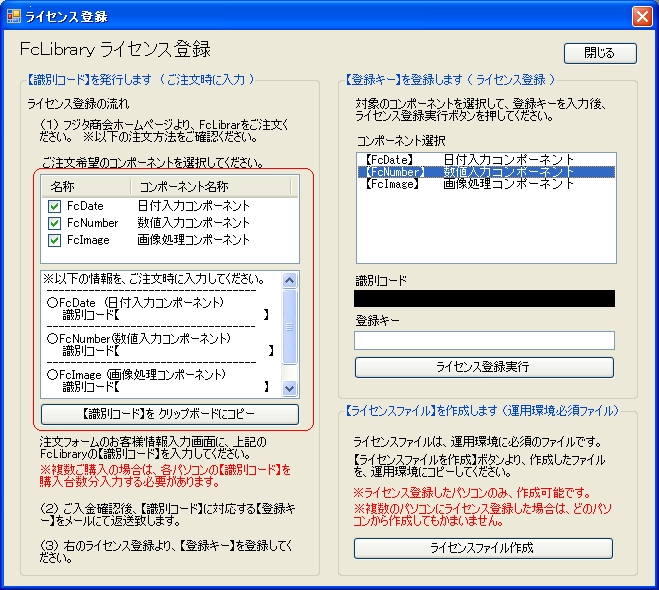
Task: Uncheck the FcNumber component checkbox
Action: point(54,223)
